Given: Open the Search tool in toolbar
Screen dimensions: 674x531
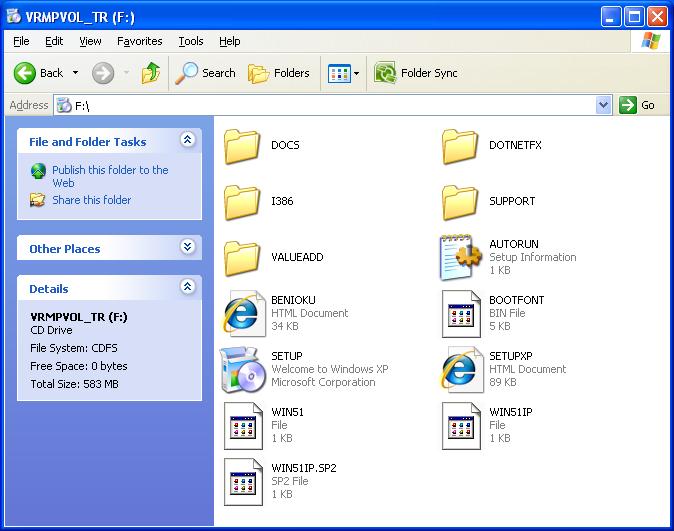Looking at the screenshot, I should click(205, 73).
